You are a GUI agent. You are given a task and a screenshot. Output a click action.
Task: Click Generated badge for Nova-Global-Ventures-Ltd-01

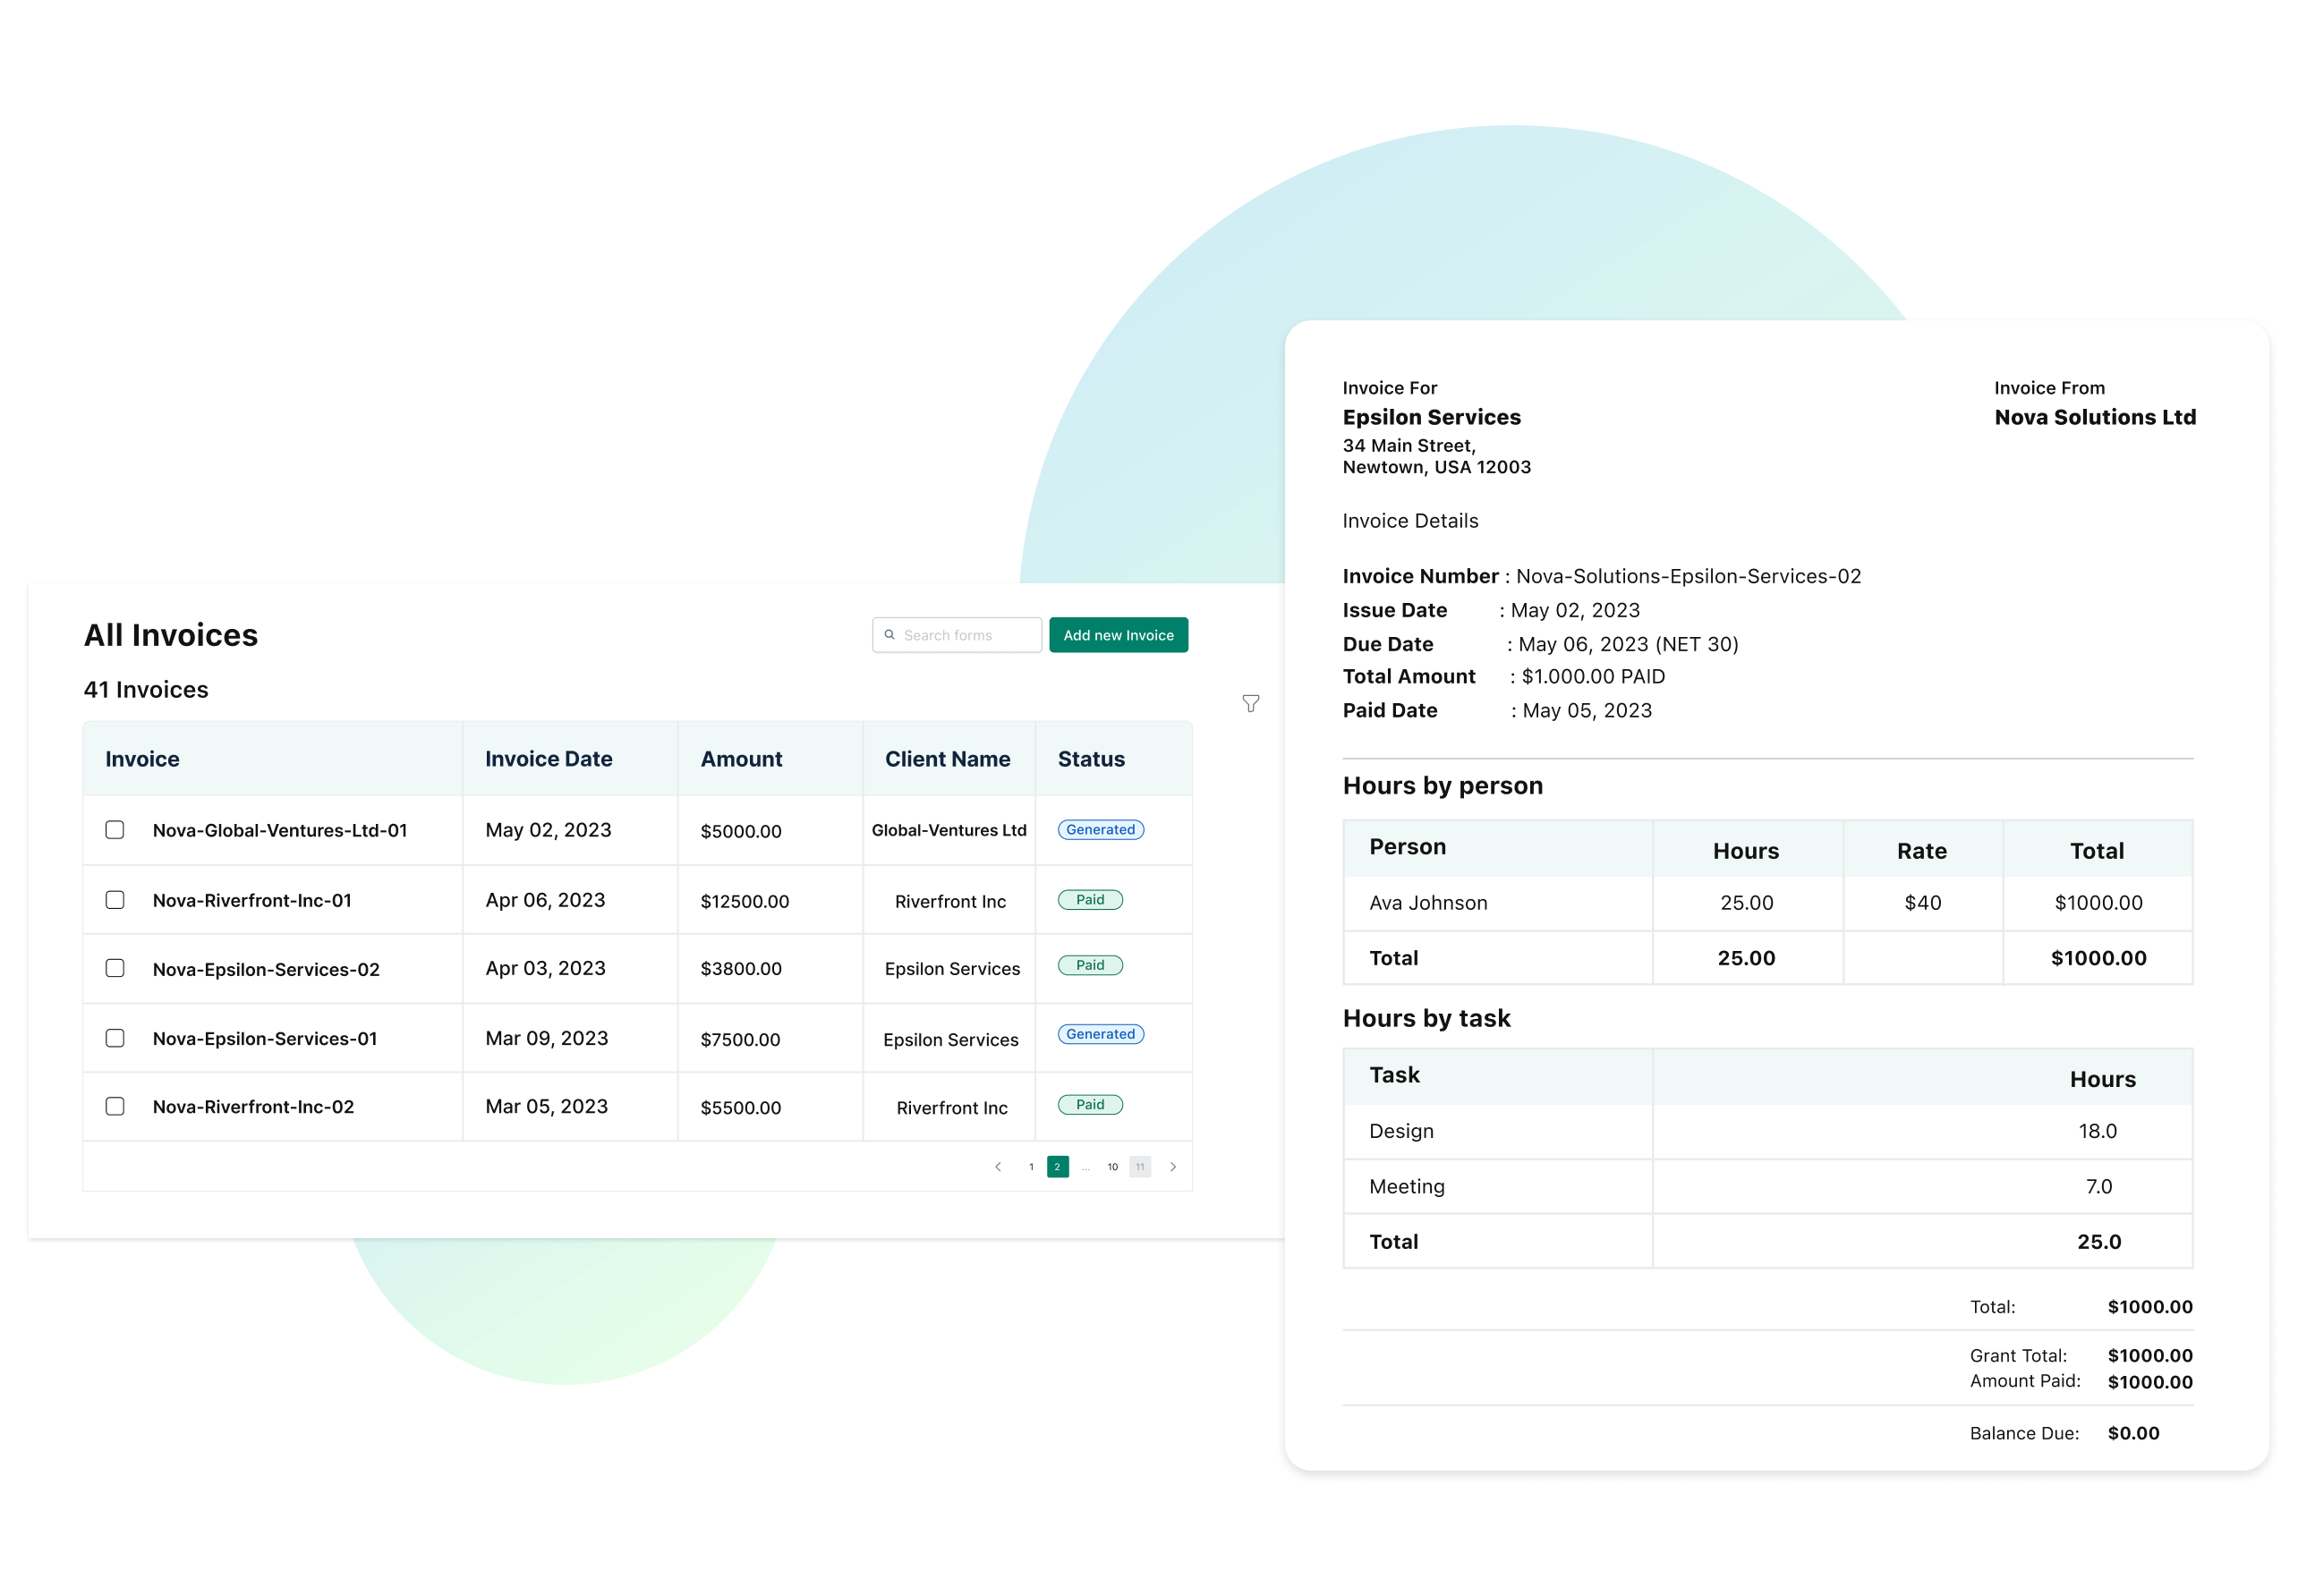point(1100,829)
